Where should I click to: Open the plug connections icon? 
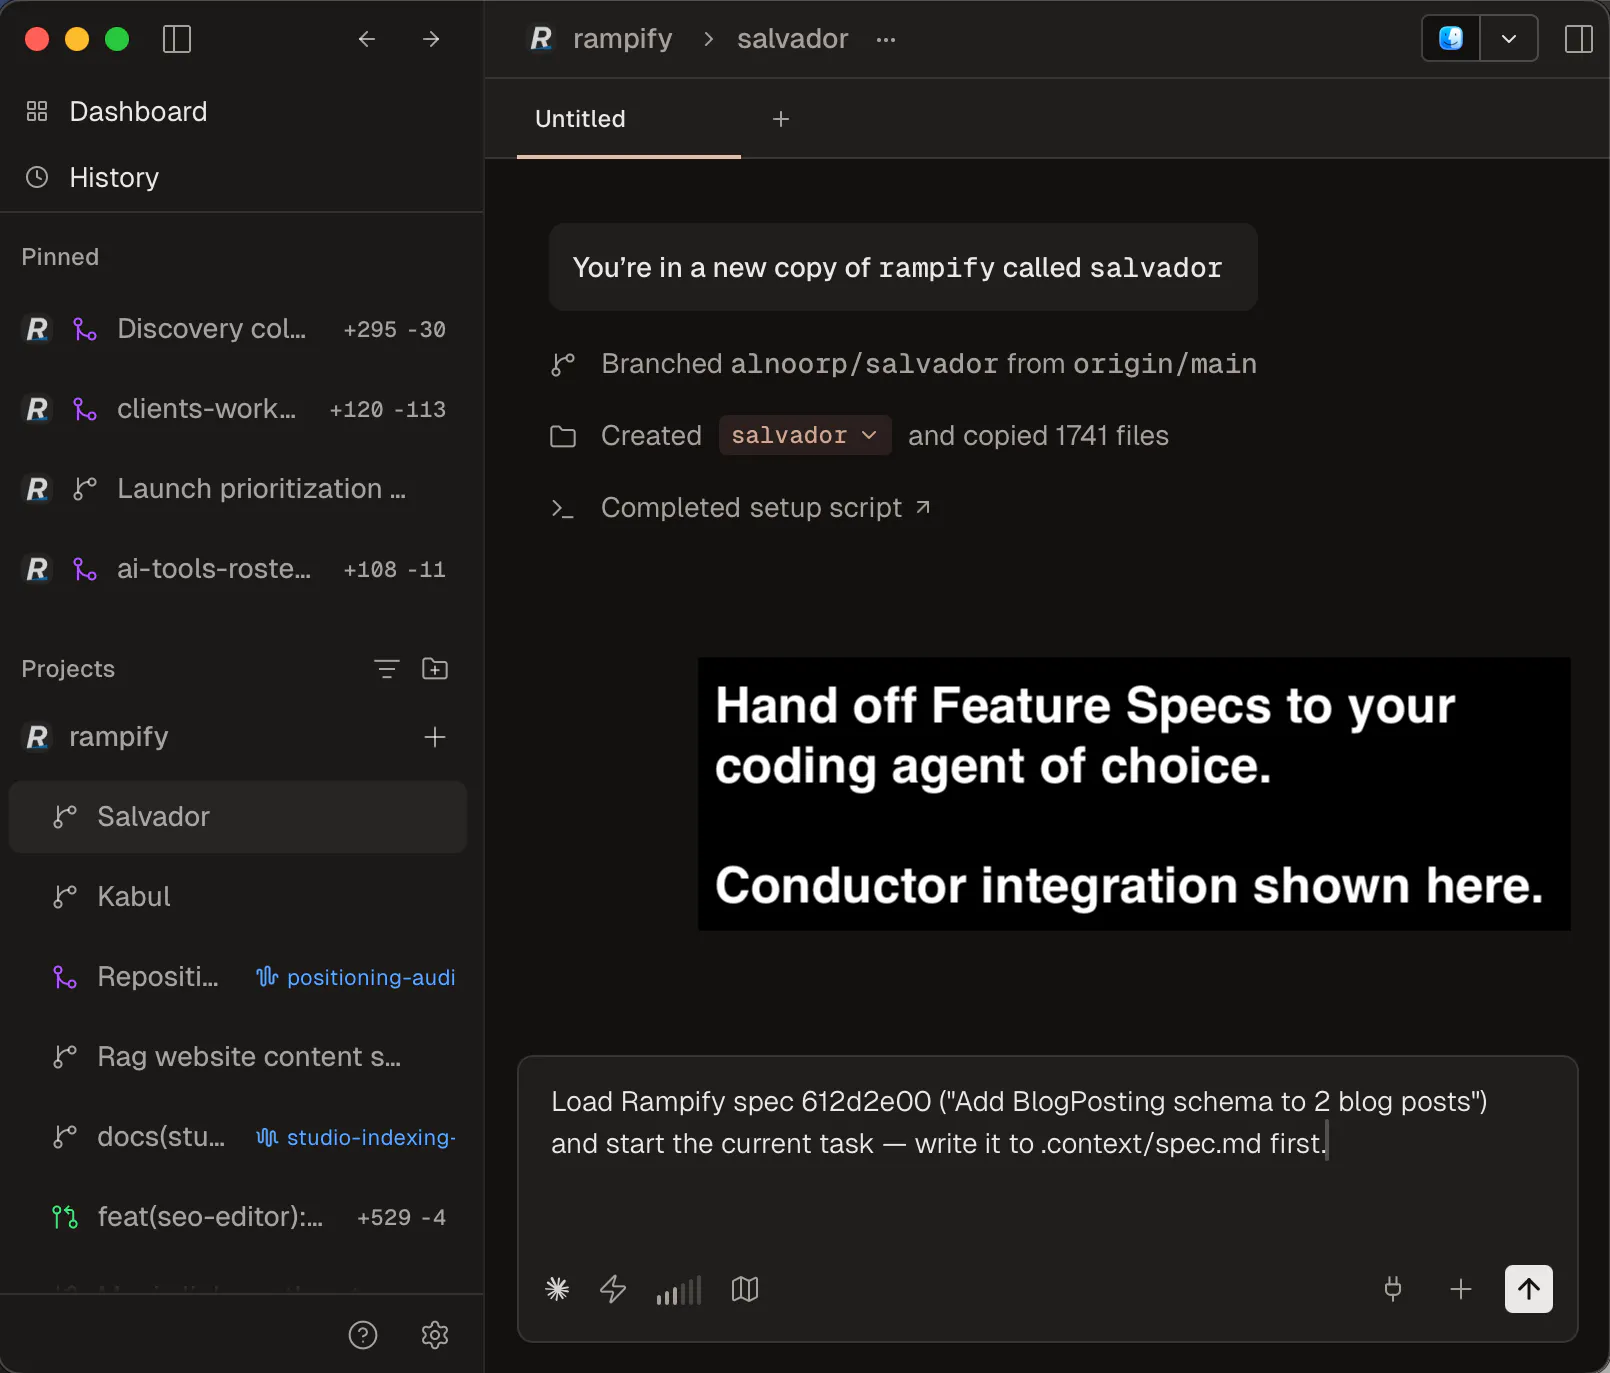point(1393,1289)
